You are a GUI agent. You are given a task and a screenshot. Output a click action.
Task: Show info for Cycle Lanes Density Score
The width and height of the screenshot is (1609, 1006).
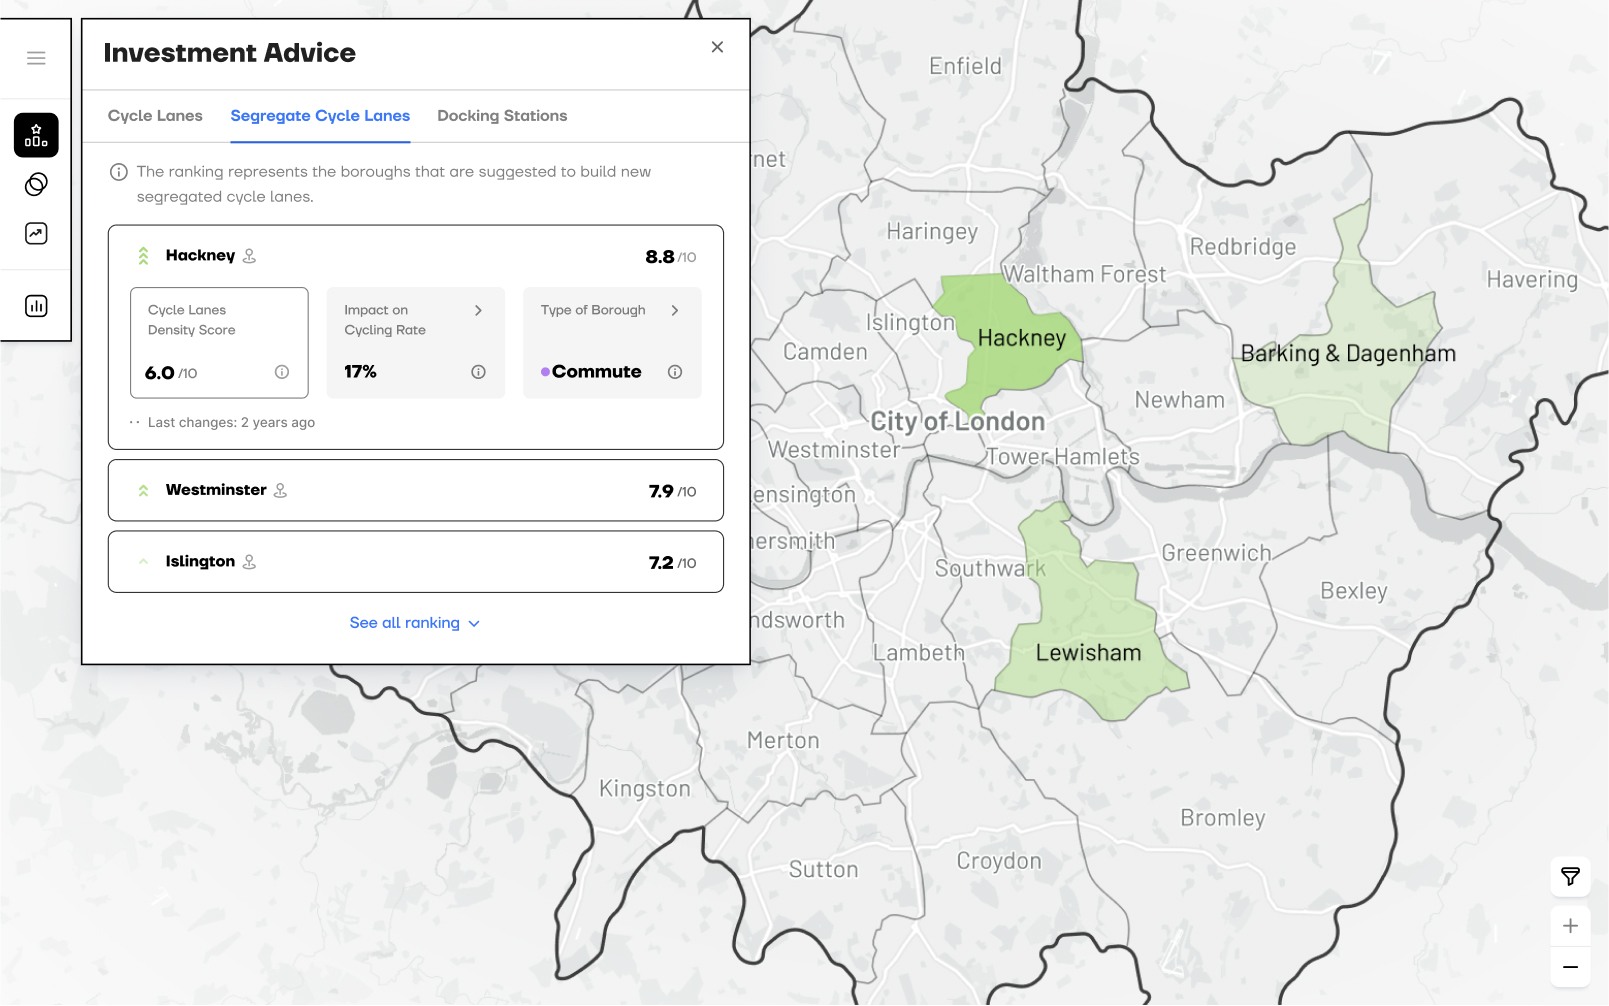pyautogui.click(x=282, y=372)
